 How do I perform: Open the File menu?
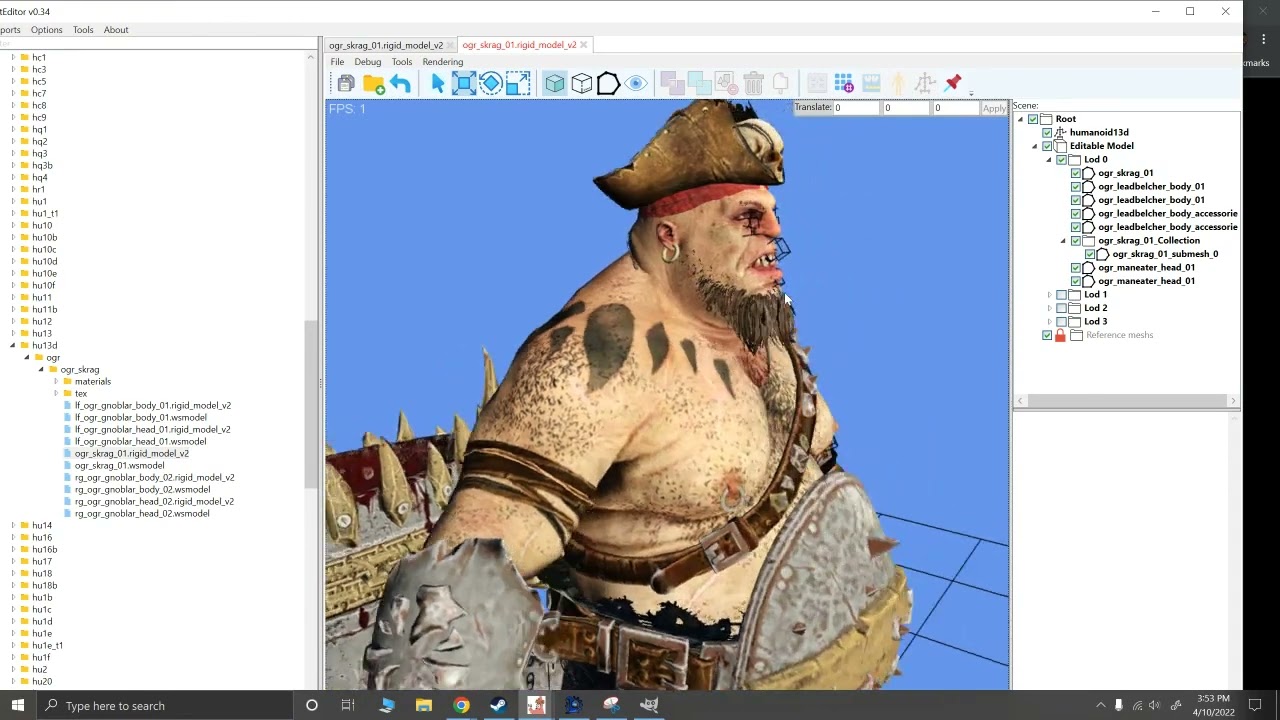(x=337, y=62)
